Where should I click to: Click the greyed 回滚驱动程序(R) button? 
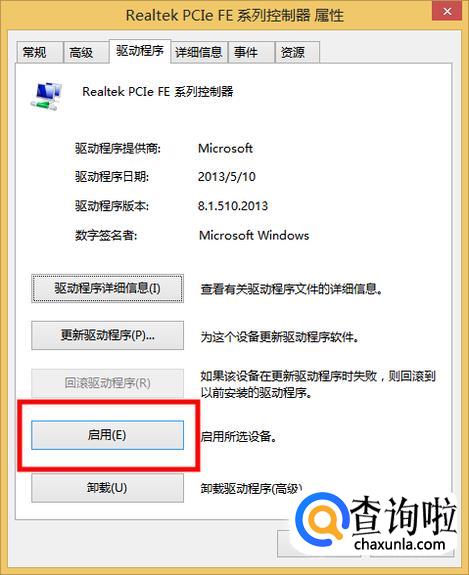click(x=107, y=383)
